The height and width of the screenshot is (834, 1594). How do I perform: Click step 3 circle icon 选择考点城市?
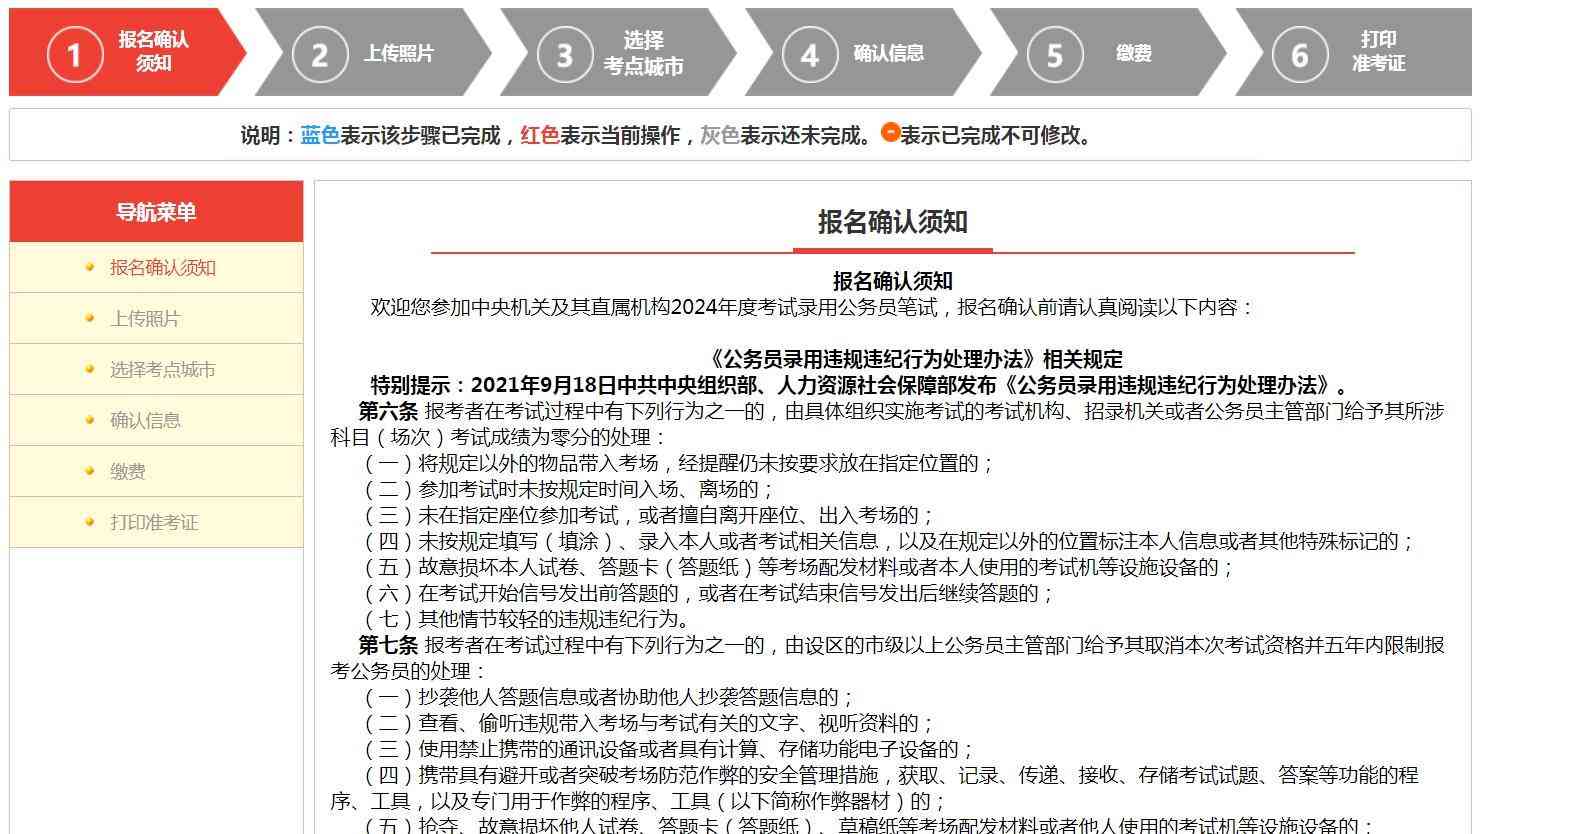565,53
